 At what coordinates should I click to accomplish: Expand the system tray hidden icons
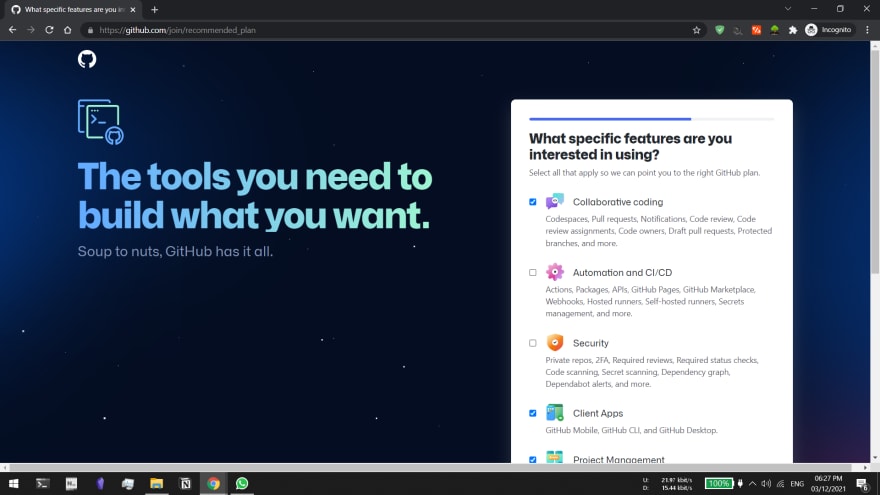[753, 483]
